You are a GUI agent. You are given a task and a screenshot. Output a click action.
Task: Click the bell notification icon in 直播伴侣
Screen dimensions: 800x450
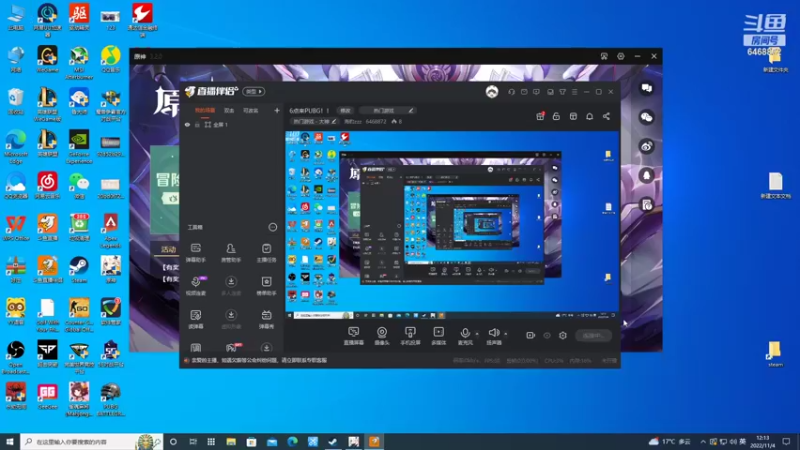tap(589, 116)
